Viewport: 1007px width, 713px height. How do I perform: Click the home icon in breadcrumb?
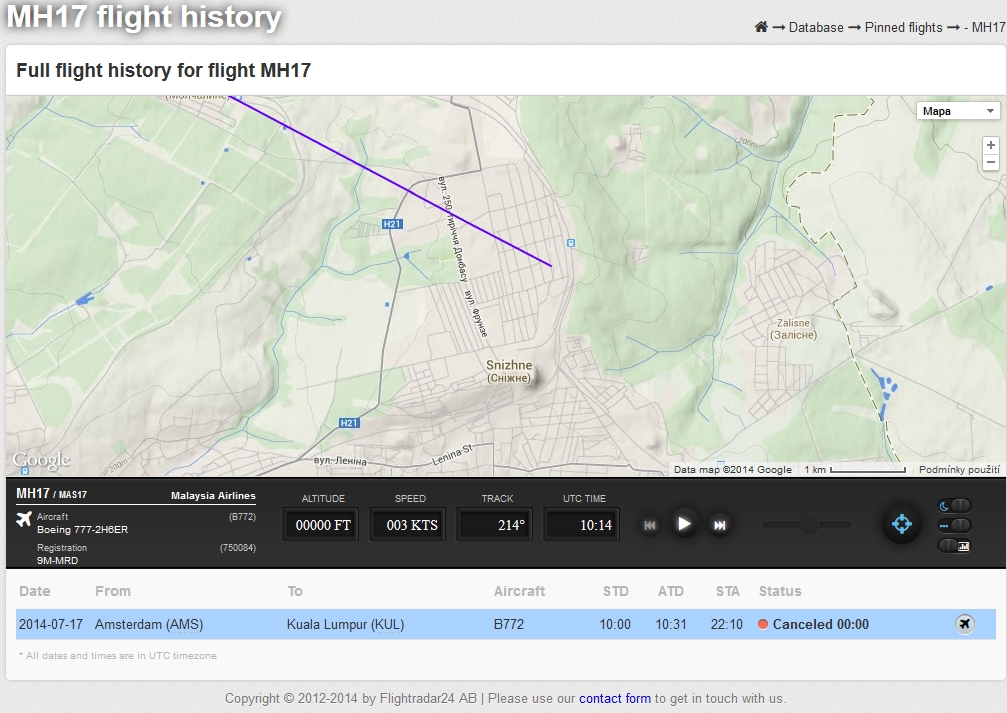coord(761,27)
